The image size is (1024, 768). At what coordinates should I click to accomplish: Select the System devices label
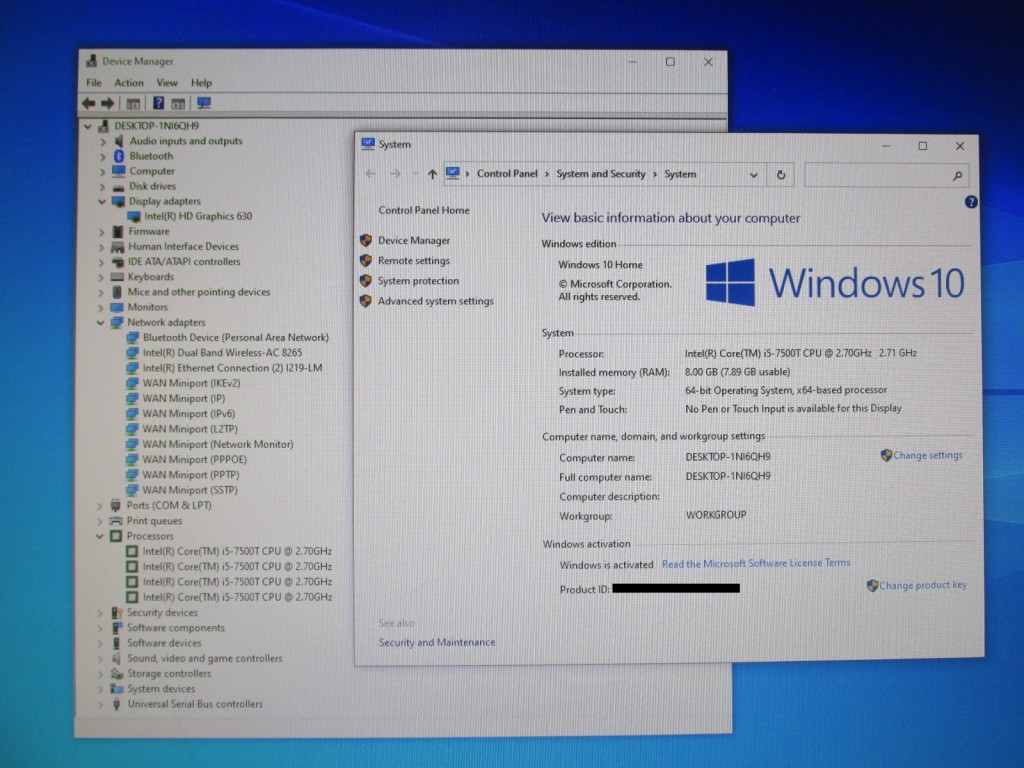click(x=161, y=689)
